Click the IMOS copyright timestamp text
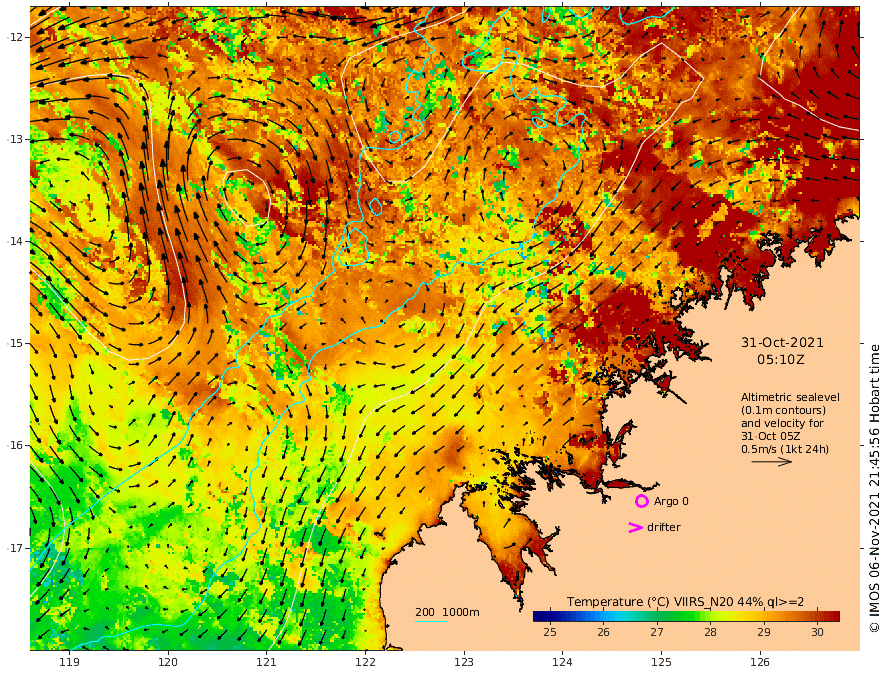The image size is (880, 680). pos(873,489)
